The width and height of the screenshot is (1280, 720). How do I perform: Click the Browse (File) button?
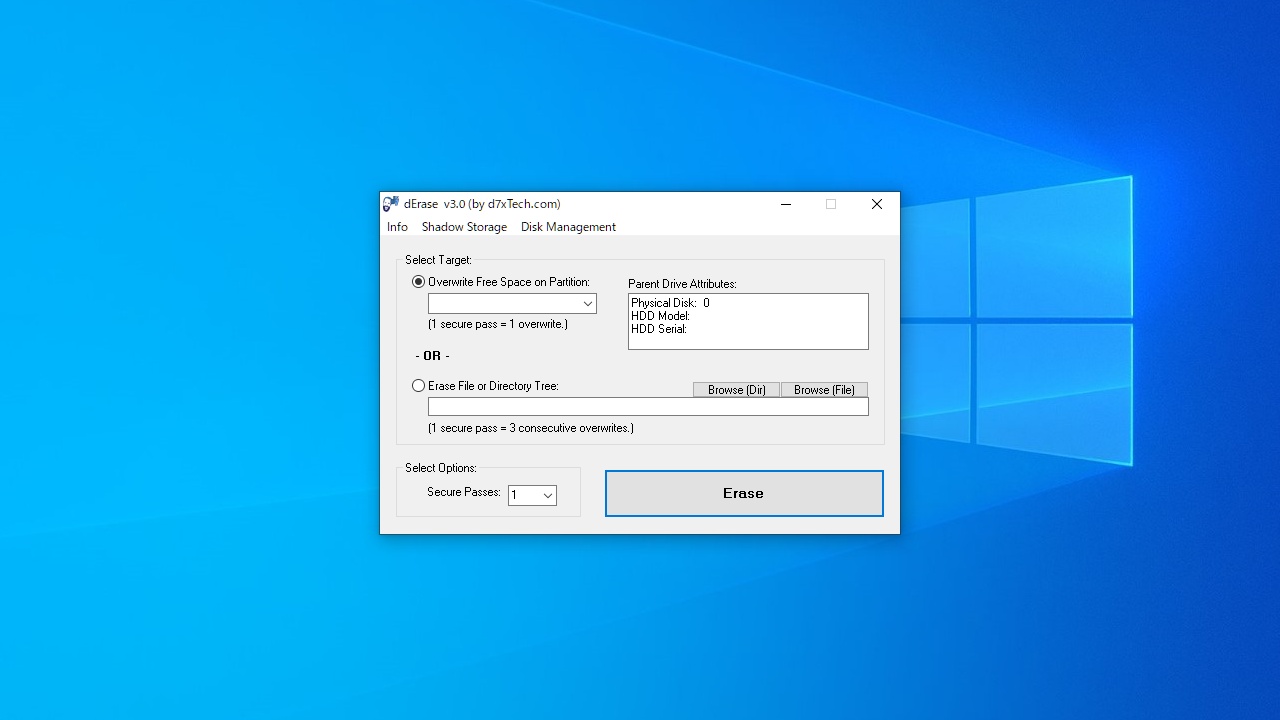(824, 390)
